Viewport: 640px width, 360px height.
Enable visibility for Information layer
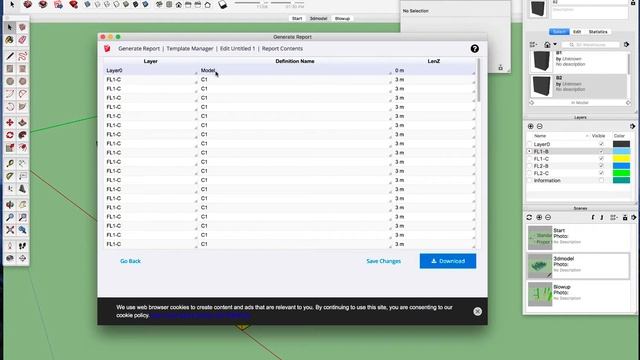(x=601, y=180)
